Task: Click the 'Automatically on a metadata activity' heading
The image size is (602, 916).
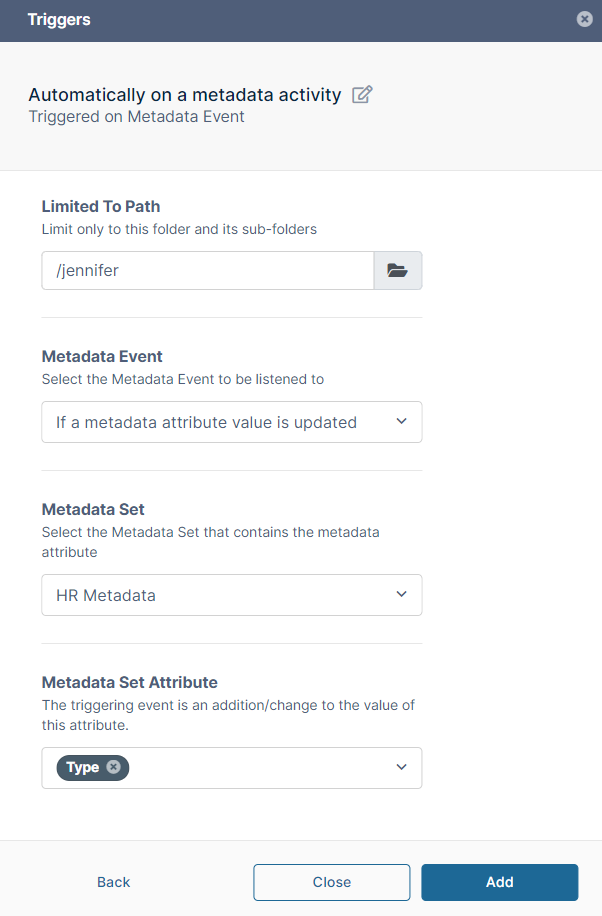Action: [x=185, y=95]
